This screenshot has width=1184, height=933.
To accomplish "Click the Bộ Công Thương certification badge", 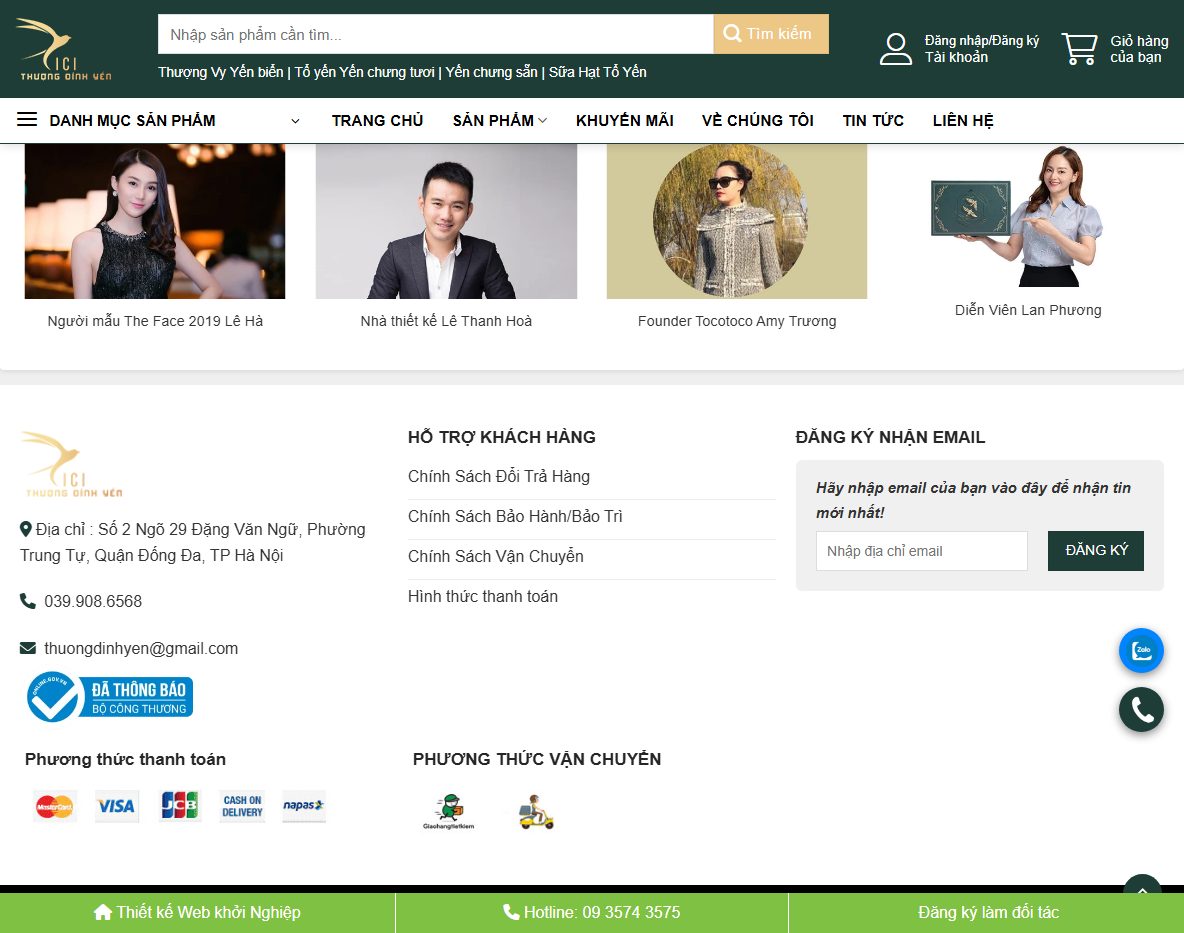I will [108, 697].
